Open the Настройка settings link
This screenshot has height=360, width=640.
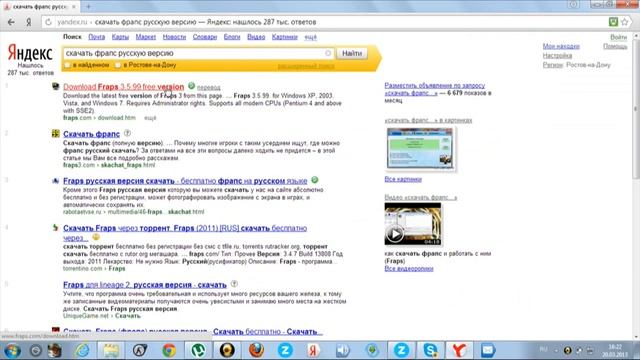(557, 56)
